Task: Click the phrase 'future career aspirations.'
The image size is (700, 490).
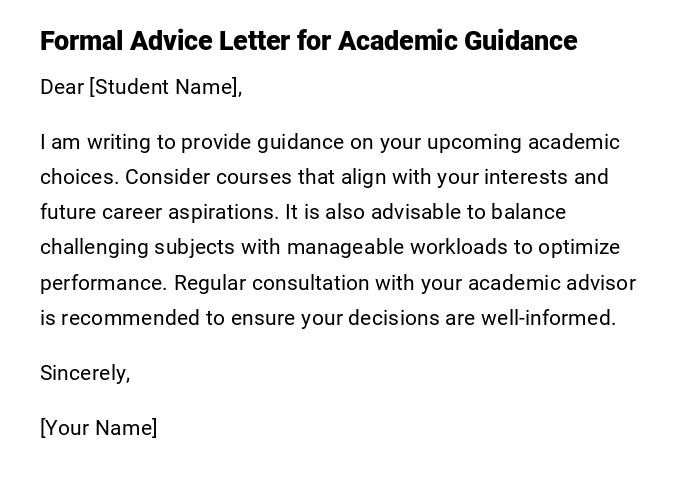Action: [160, 212]
